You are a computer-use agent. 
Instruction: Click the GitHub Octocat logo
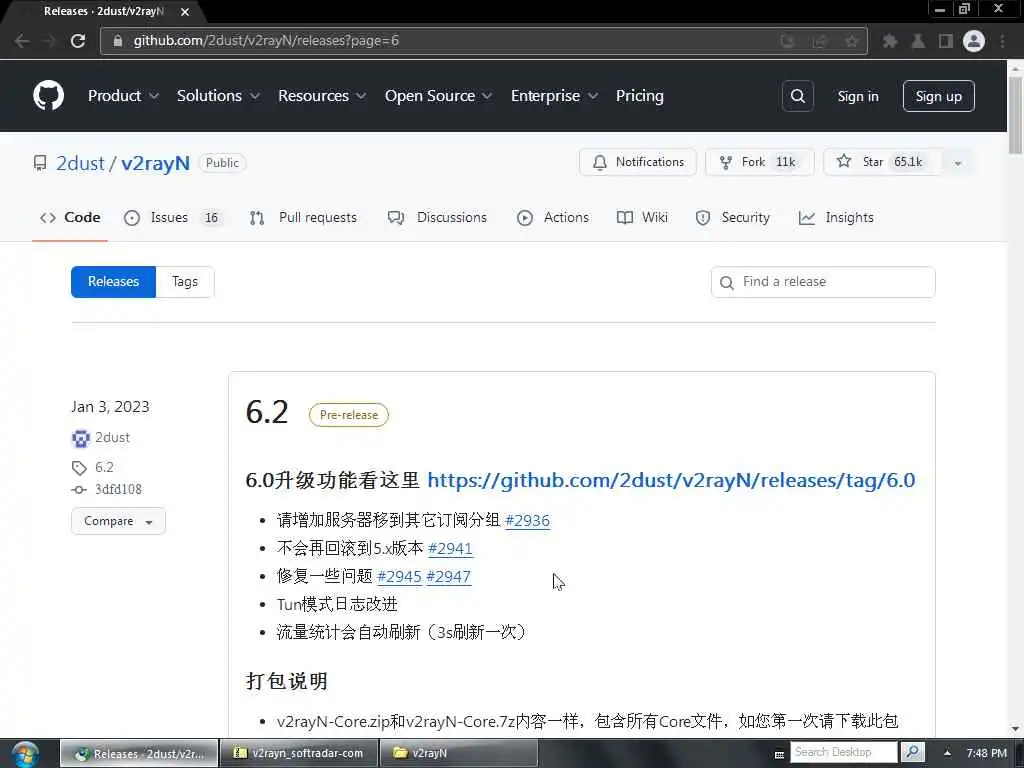tap(48, 96)
